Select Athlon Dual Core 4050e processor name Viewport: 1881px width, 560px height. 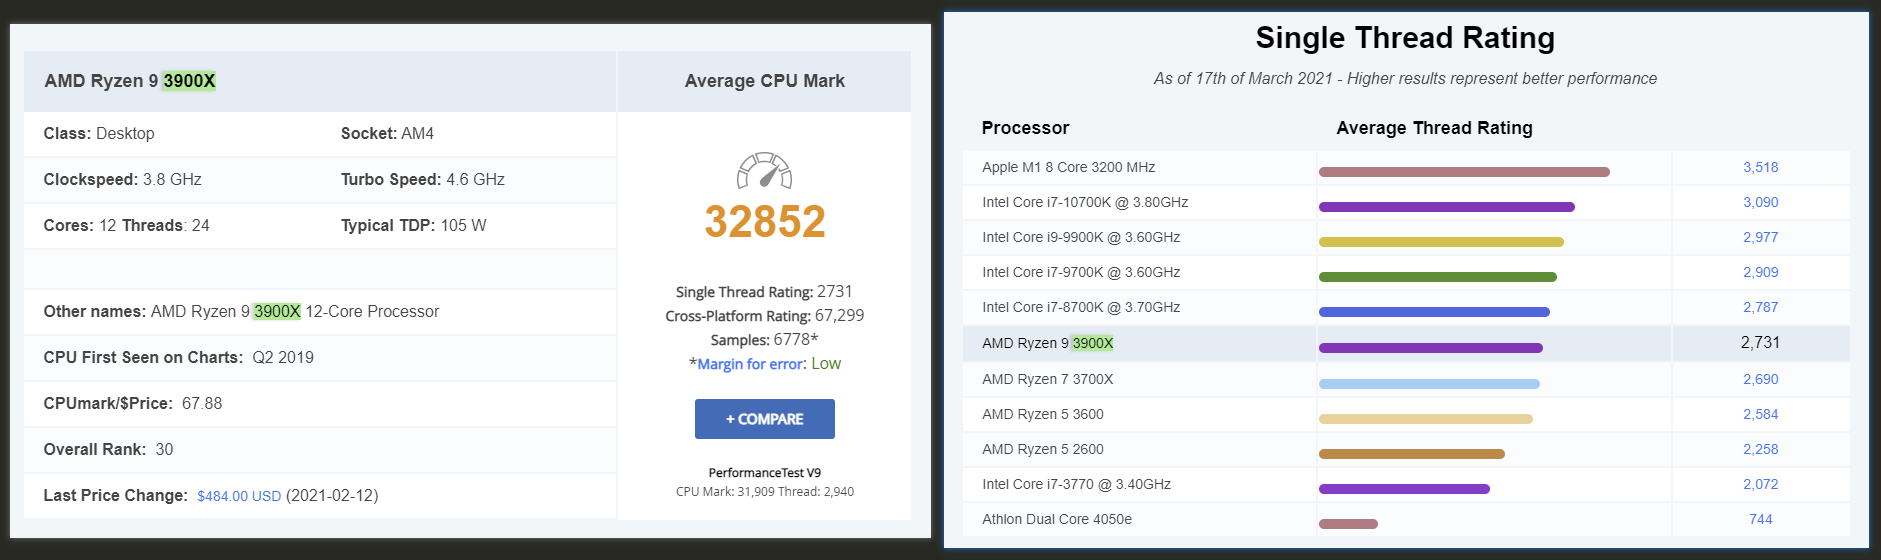tap(1057, 519)
